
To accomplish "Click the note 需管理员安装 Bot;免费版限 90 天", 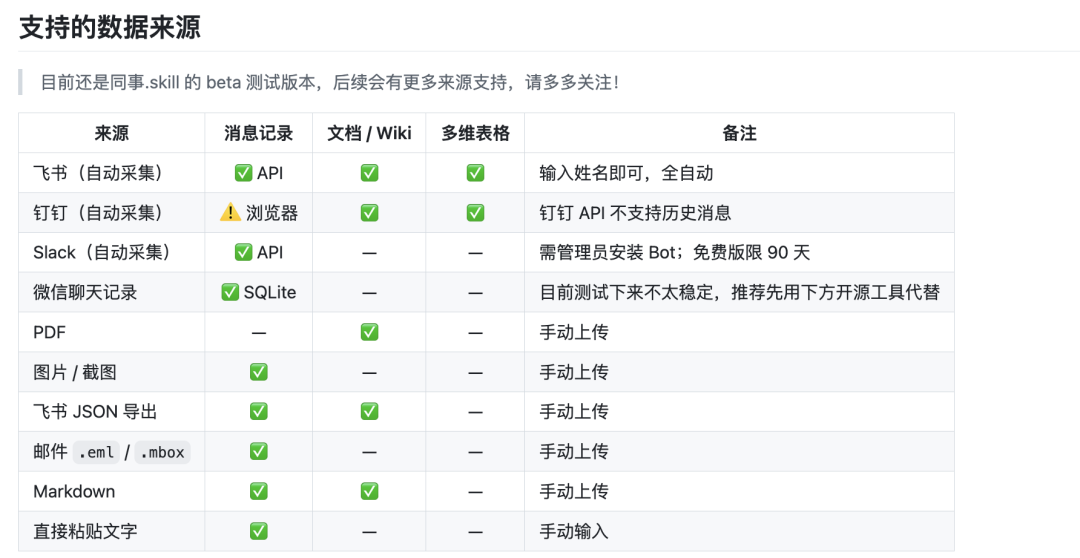I will (x=674, y=253).
